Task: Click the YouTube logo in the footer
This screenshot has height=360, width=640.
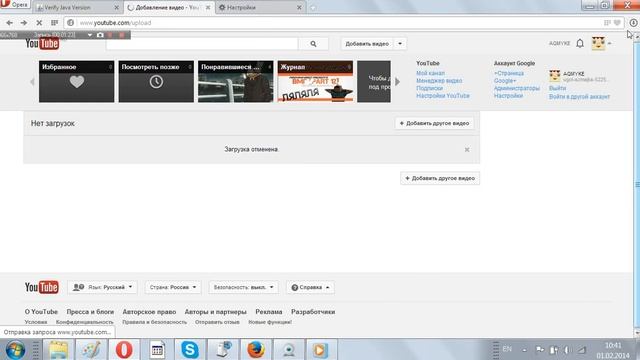Action: pyautogui.click(x=42, y=287)
